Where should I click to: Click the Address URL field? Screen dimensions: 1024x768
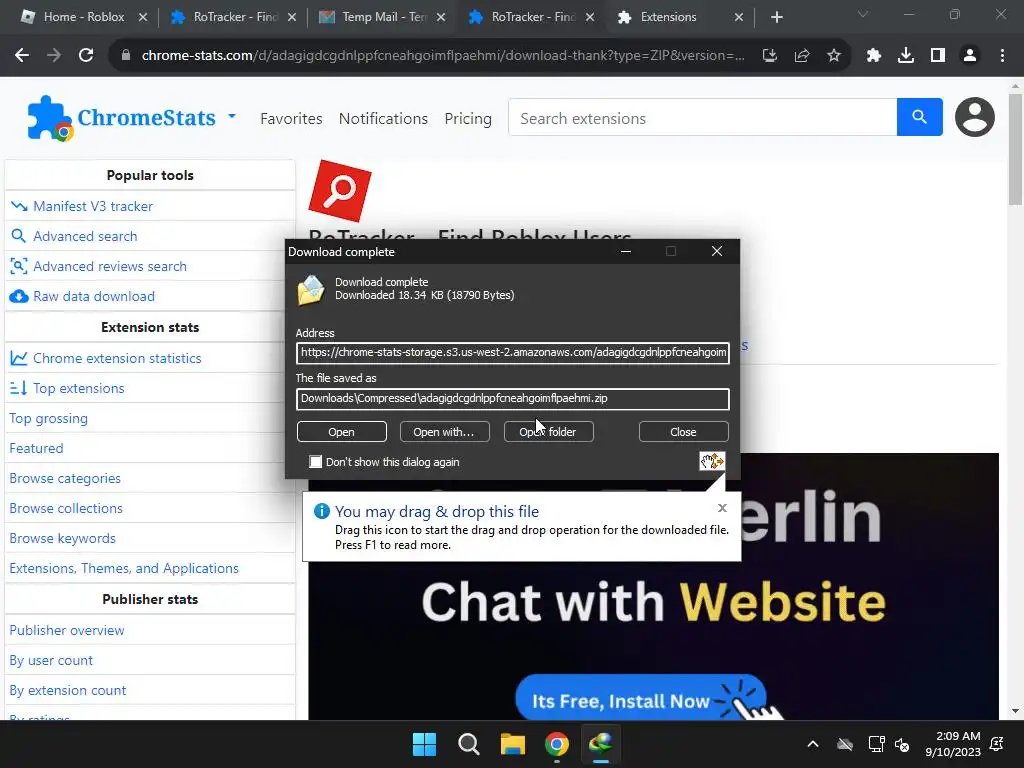[x=513, y=353]
